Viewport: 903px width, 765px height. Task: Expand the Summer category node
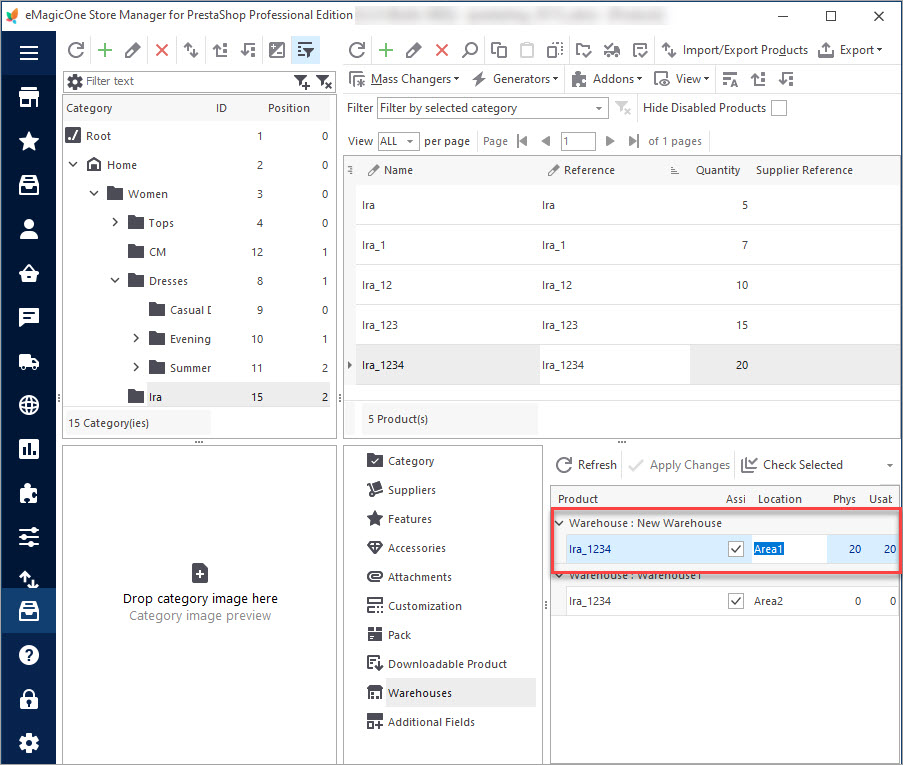pyautogui.click(x=136, y=367)
